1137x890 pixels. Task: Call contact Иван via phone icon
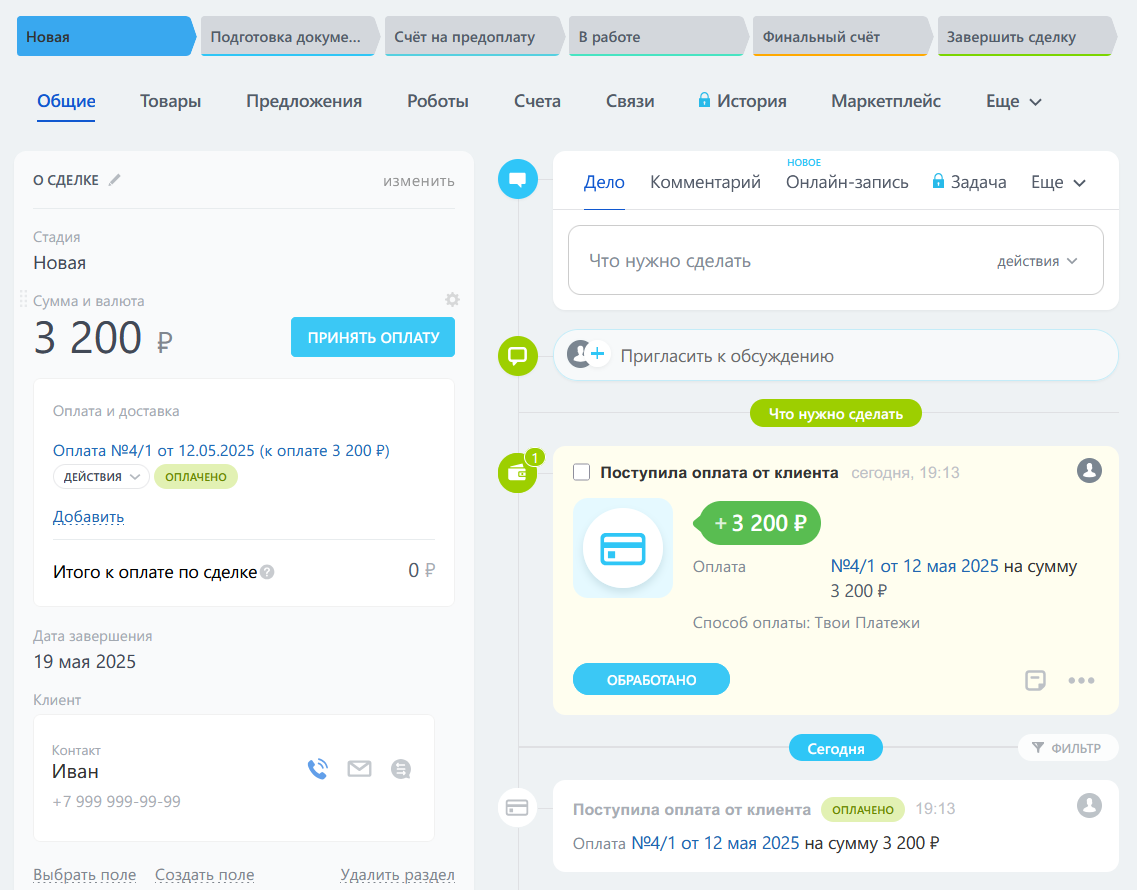[x=318, y=769]
